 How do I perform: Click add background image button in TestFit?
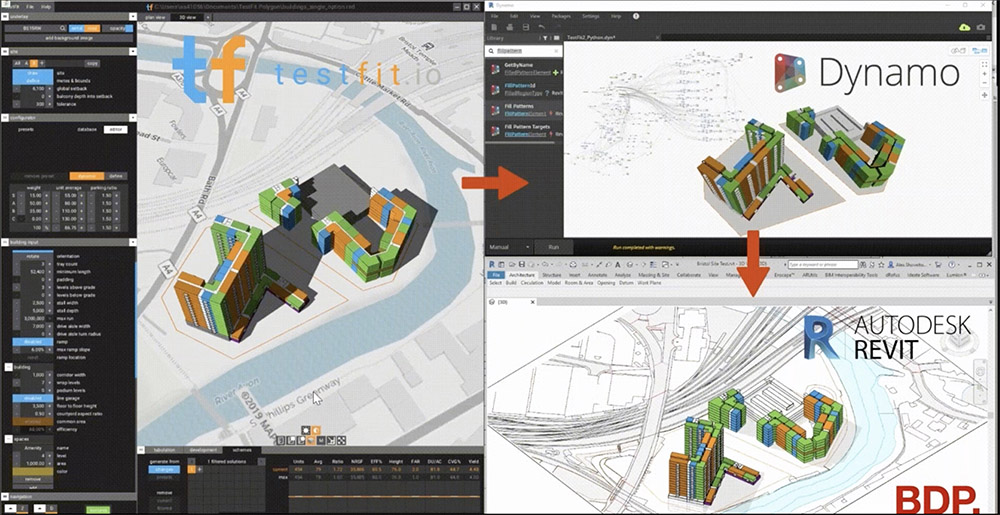pyautogui.click(x=67, y=38)
